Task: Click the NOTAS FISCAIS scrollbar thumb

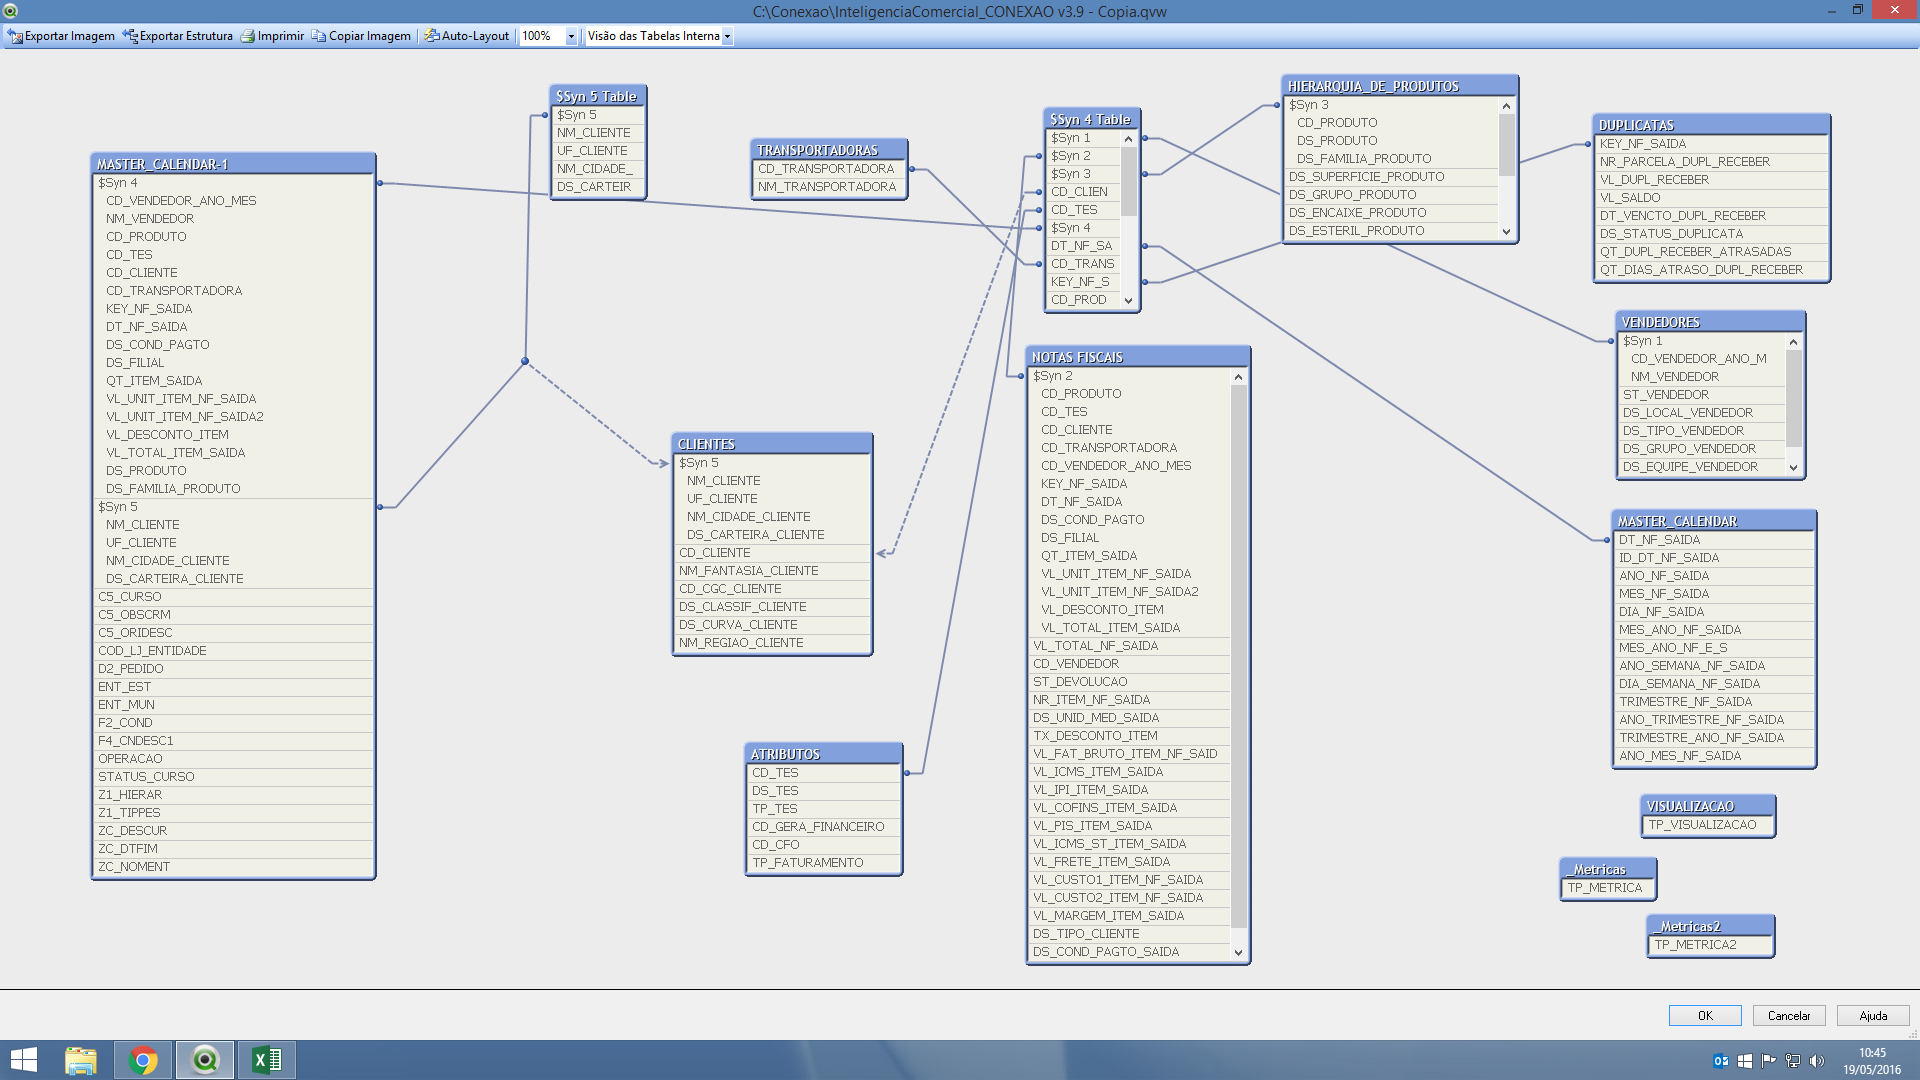Action: tap(1238, 656)
